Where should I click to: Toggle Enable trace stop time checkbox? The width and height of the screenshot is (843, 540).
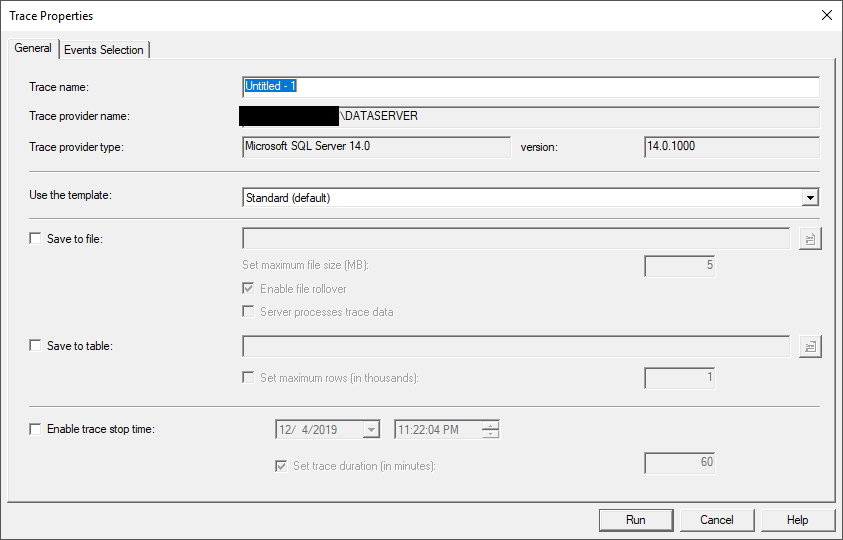pos(36,429)
